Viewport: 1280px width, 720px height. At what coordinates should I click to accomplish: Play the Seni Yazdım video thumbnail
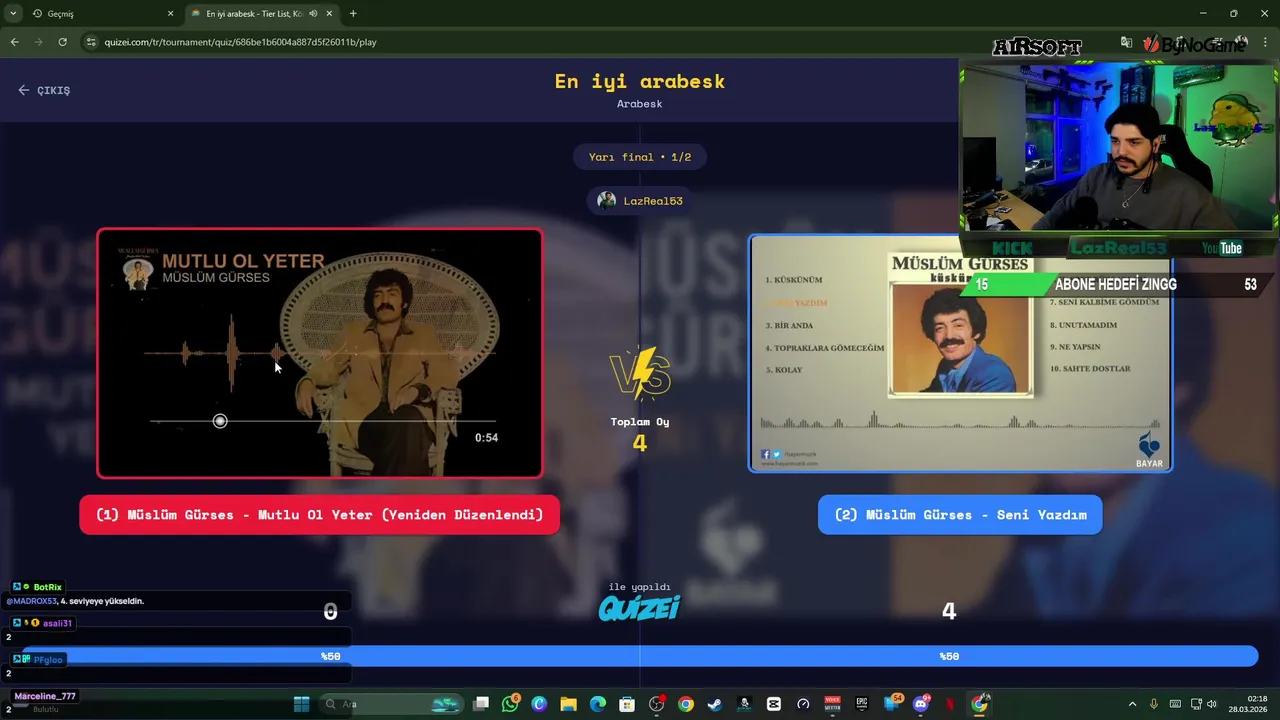pyautogui.click(x=960, y=354)
